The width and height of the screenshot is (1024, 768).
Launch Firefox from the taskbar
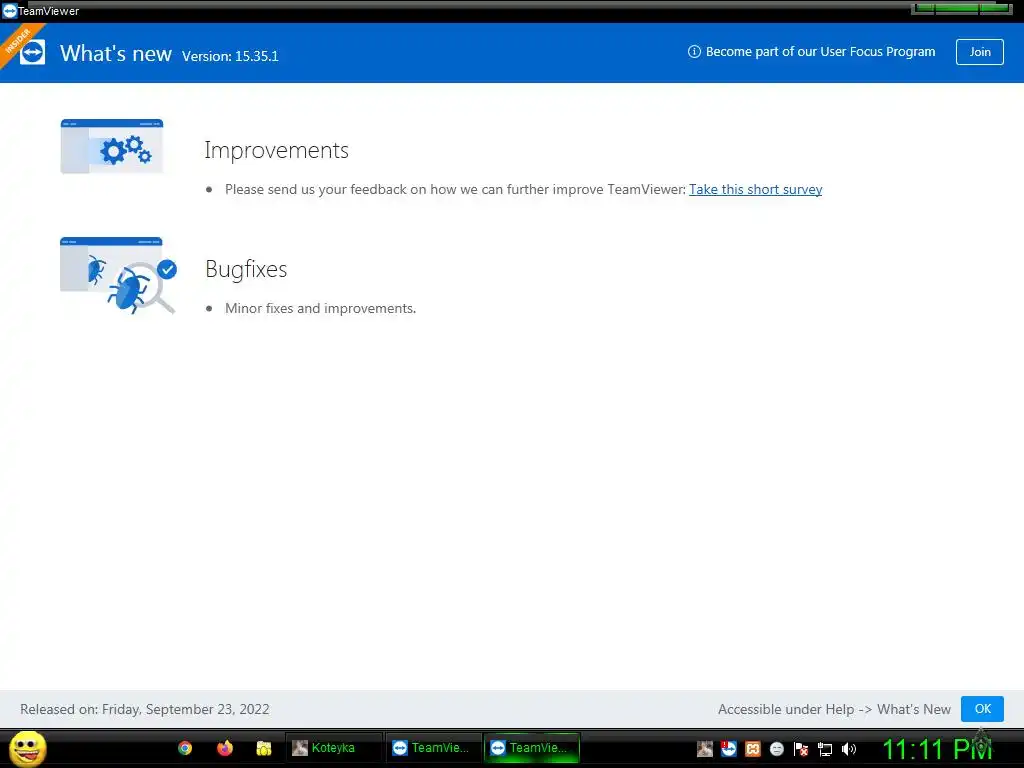(x=225, y=748)
